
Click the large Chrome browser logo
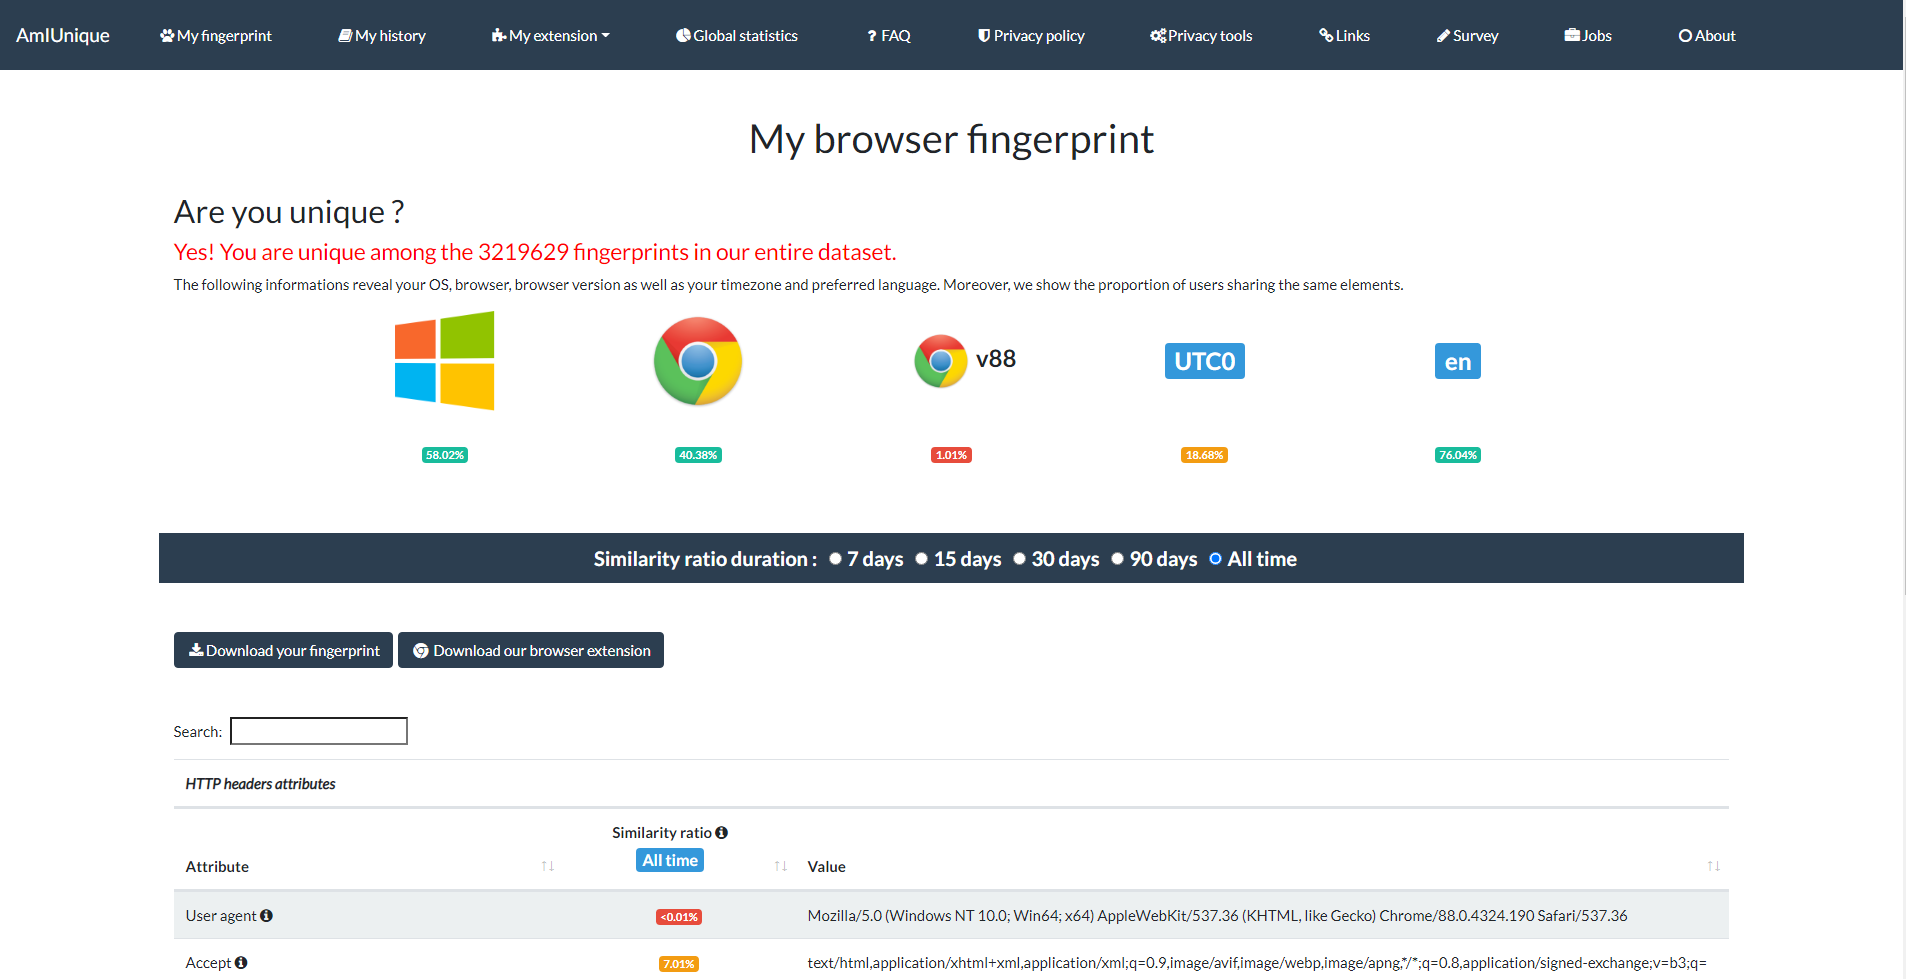click(697, 361)
